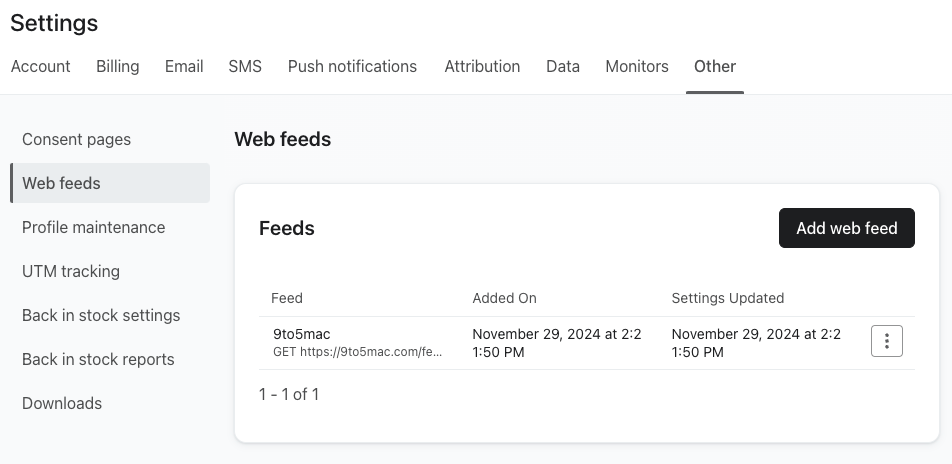The image size is (952, 464).
Task: Go to the Email tab
Action: click(184, 66)
